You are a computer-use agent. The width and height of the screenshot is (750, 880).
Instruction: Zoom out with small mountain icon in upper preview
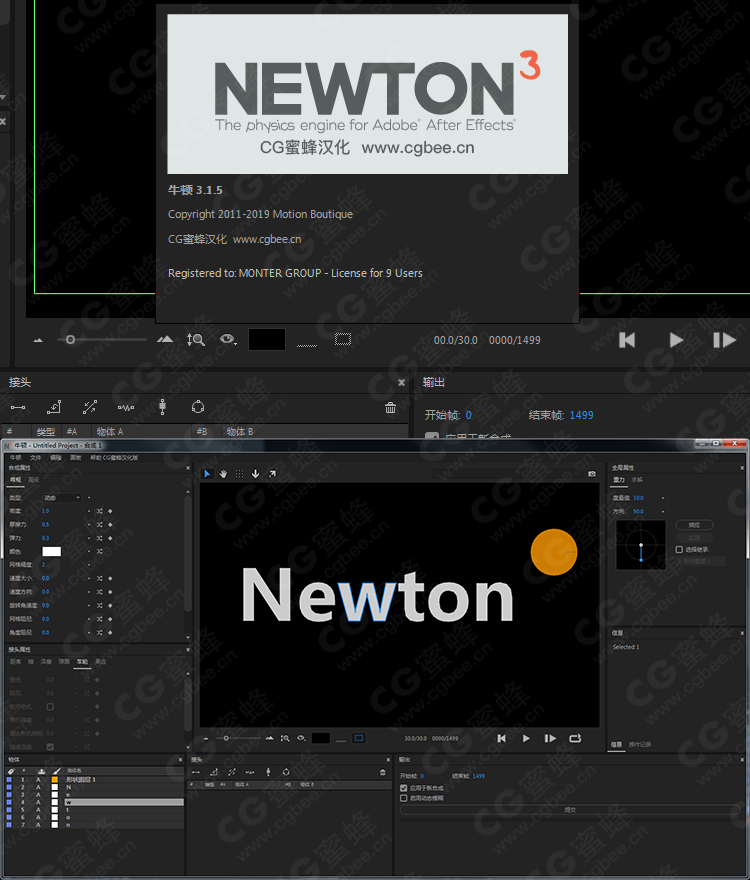pos(38,340)
